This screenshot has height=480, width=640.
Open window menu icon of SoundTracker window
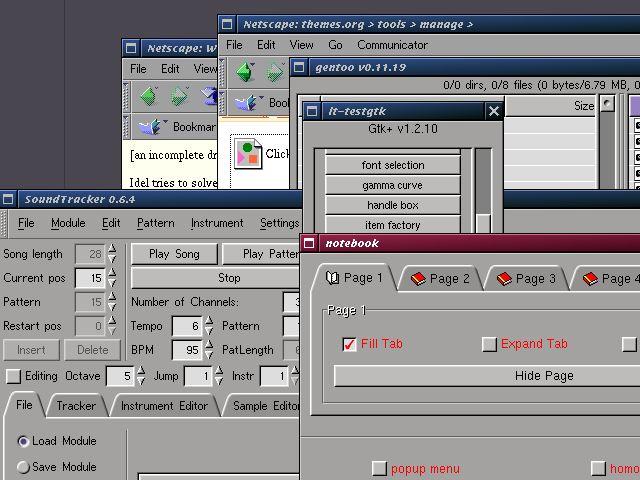(8, 199)
